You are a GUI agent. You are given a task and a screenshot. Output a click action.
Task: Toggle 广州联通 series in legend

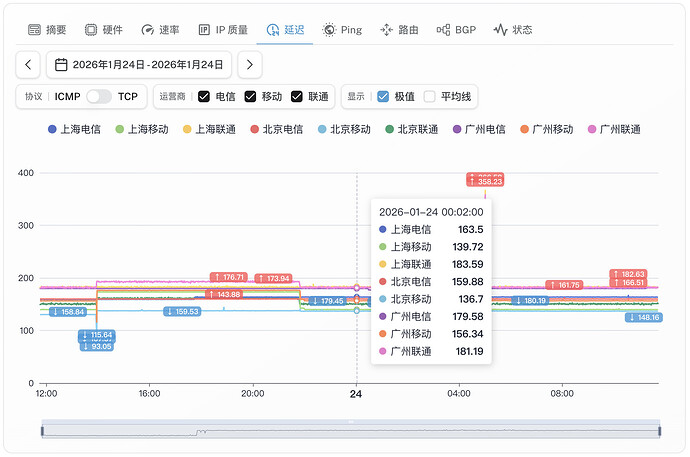pyautogui.click(x=614, y=129)
